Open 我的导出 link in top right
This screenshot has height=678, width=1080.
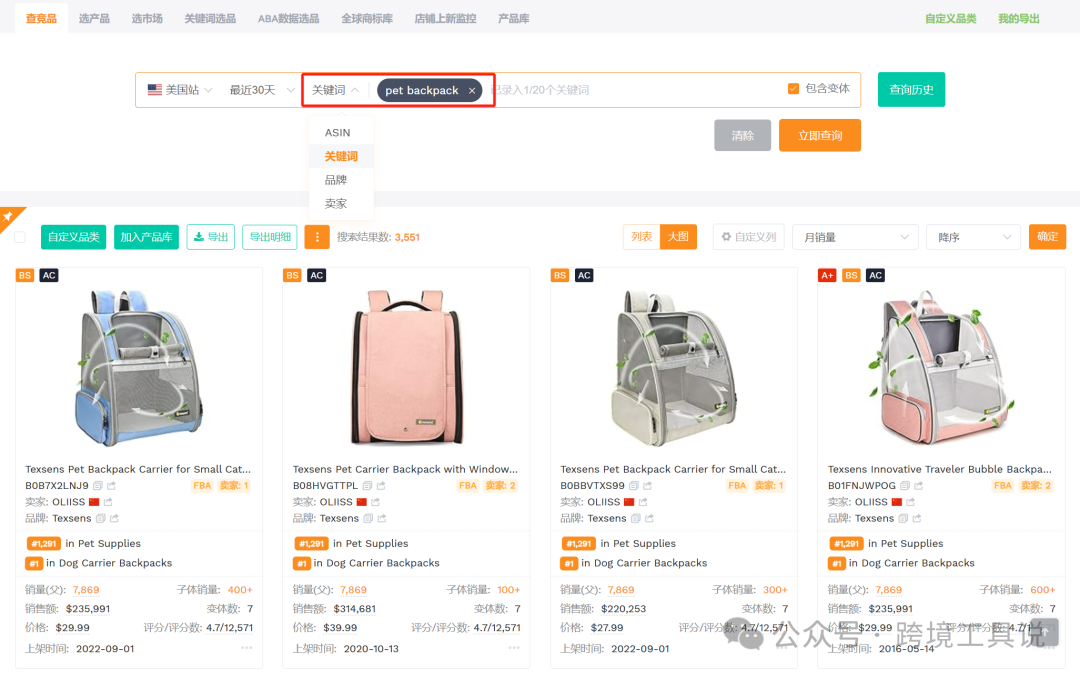click(1019, 19)
